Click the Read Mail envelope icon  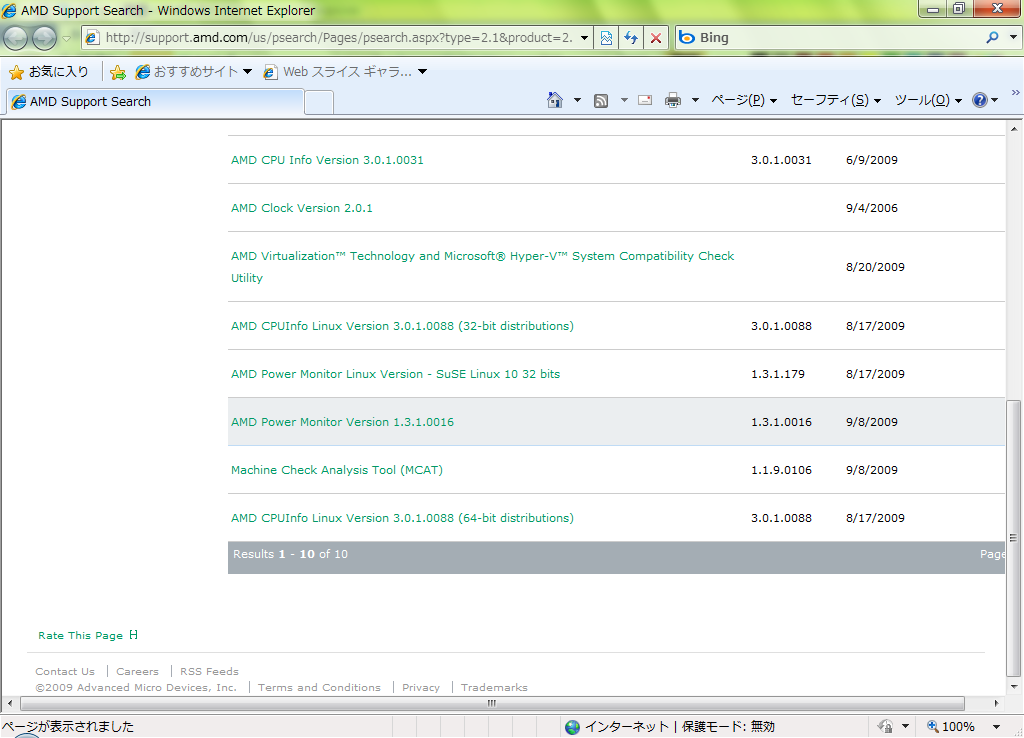(645, 100)
